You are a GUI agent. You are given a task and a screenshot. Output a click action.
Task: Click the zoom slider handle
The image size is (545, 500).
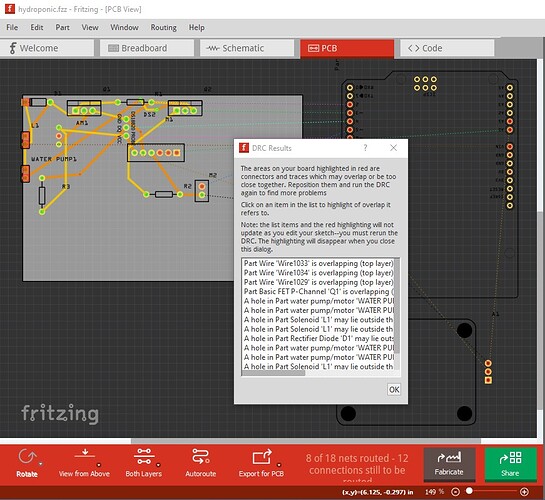pyautogui.click(x=469, y=491)
